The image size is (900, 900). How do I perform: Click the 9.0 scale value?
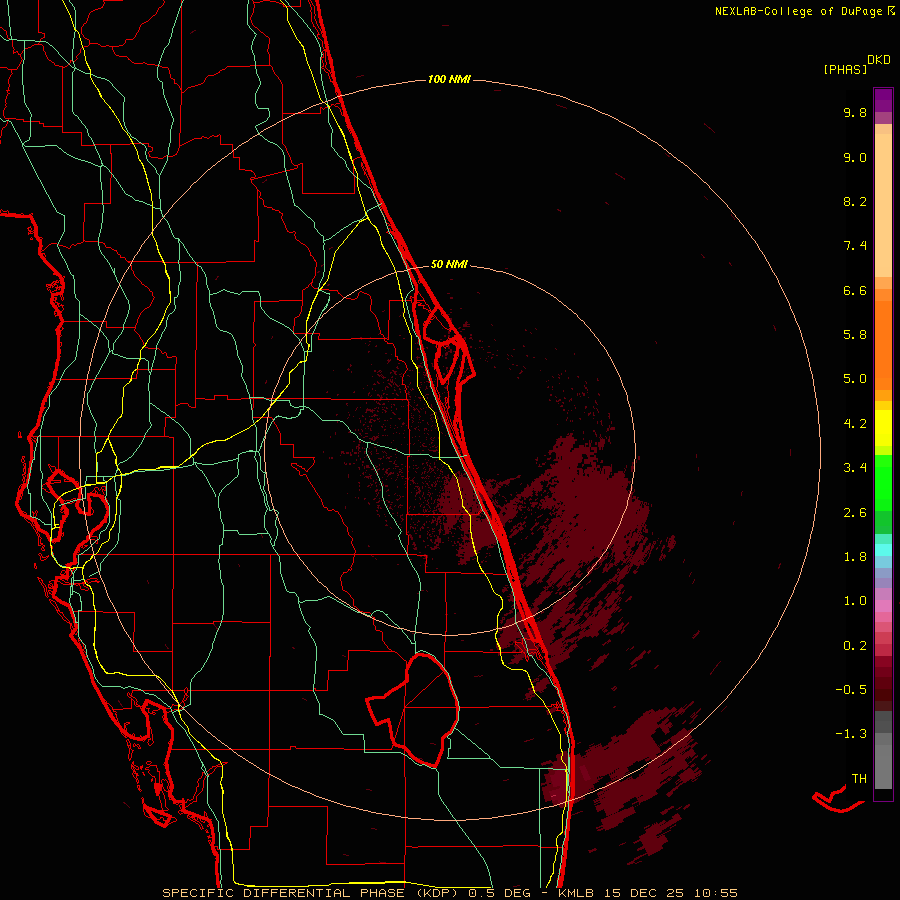855,157
